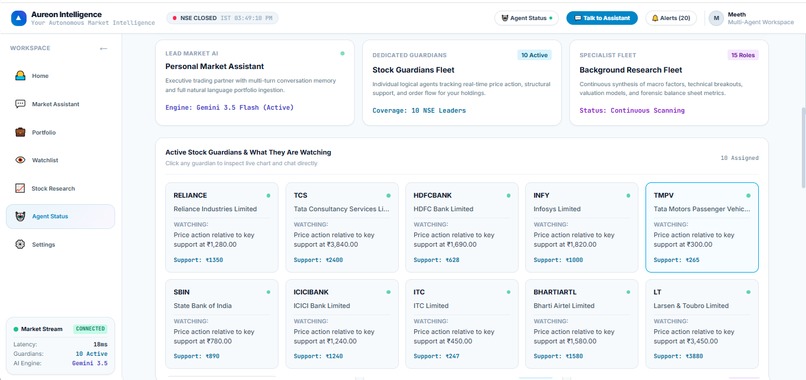The image size is (806, 380).
Task: Go to Portfolio in the sidebar
Action: 60,132
